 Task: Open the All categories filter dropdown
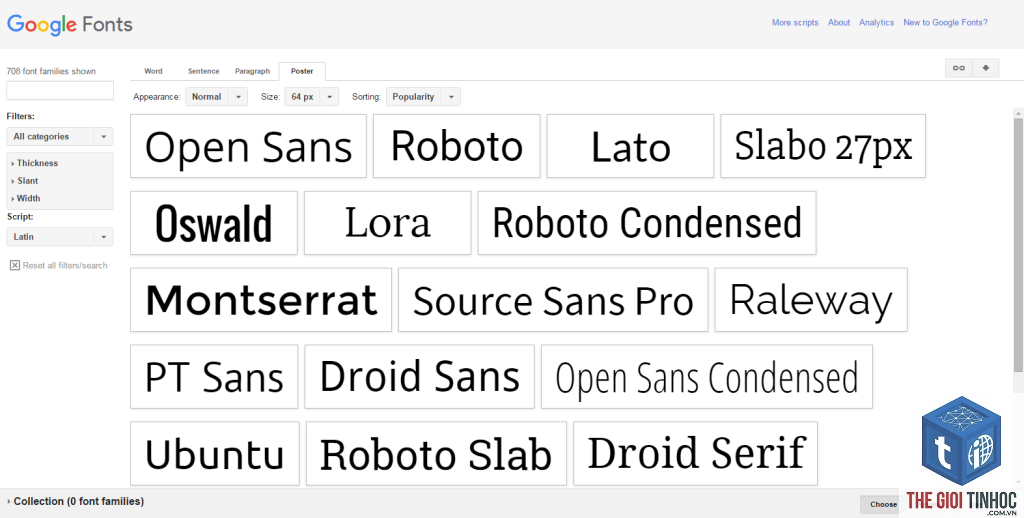click(x=59, y=137)
